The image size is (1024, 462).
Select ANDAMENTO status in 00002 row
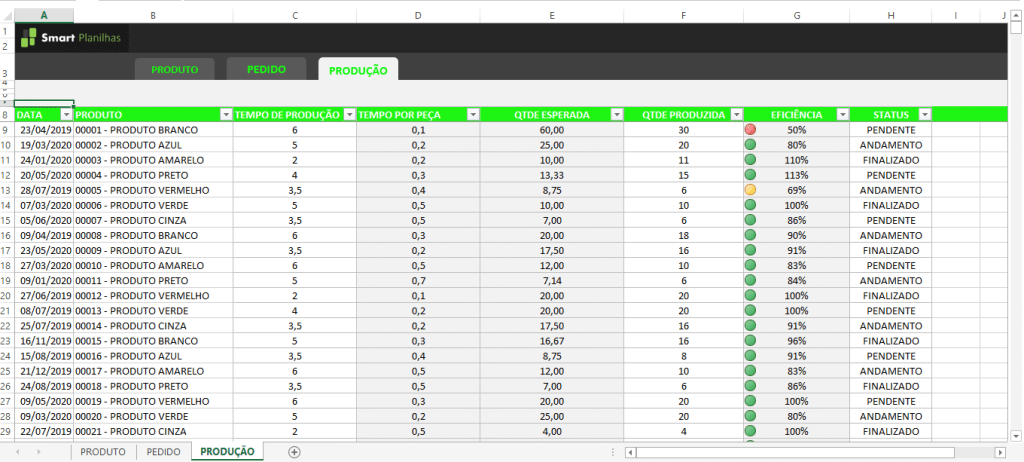[x=891, y=145]
